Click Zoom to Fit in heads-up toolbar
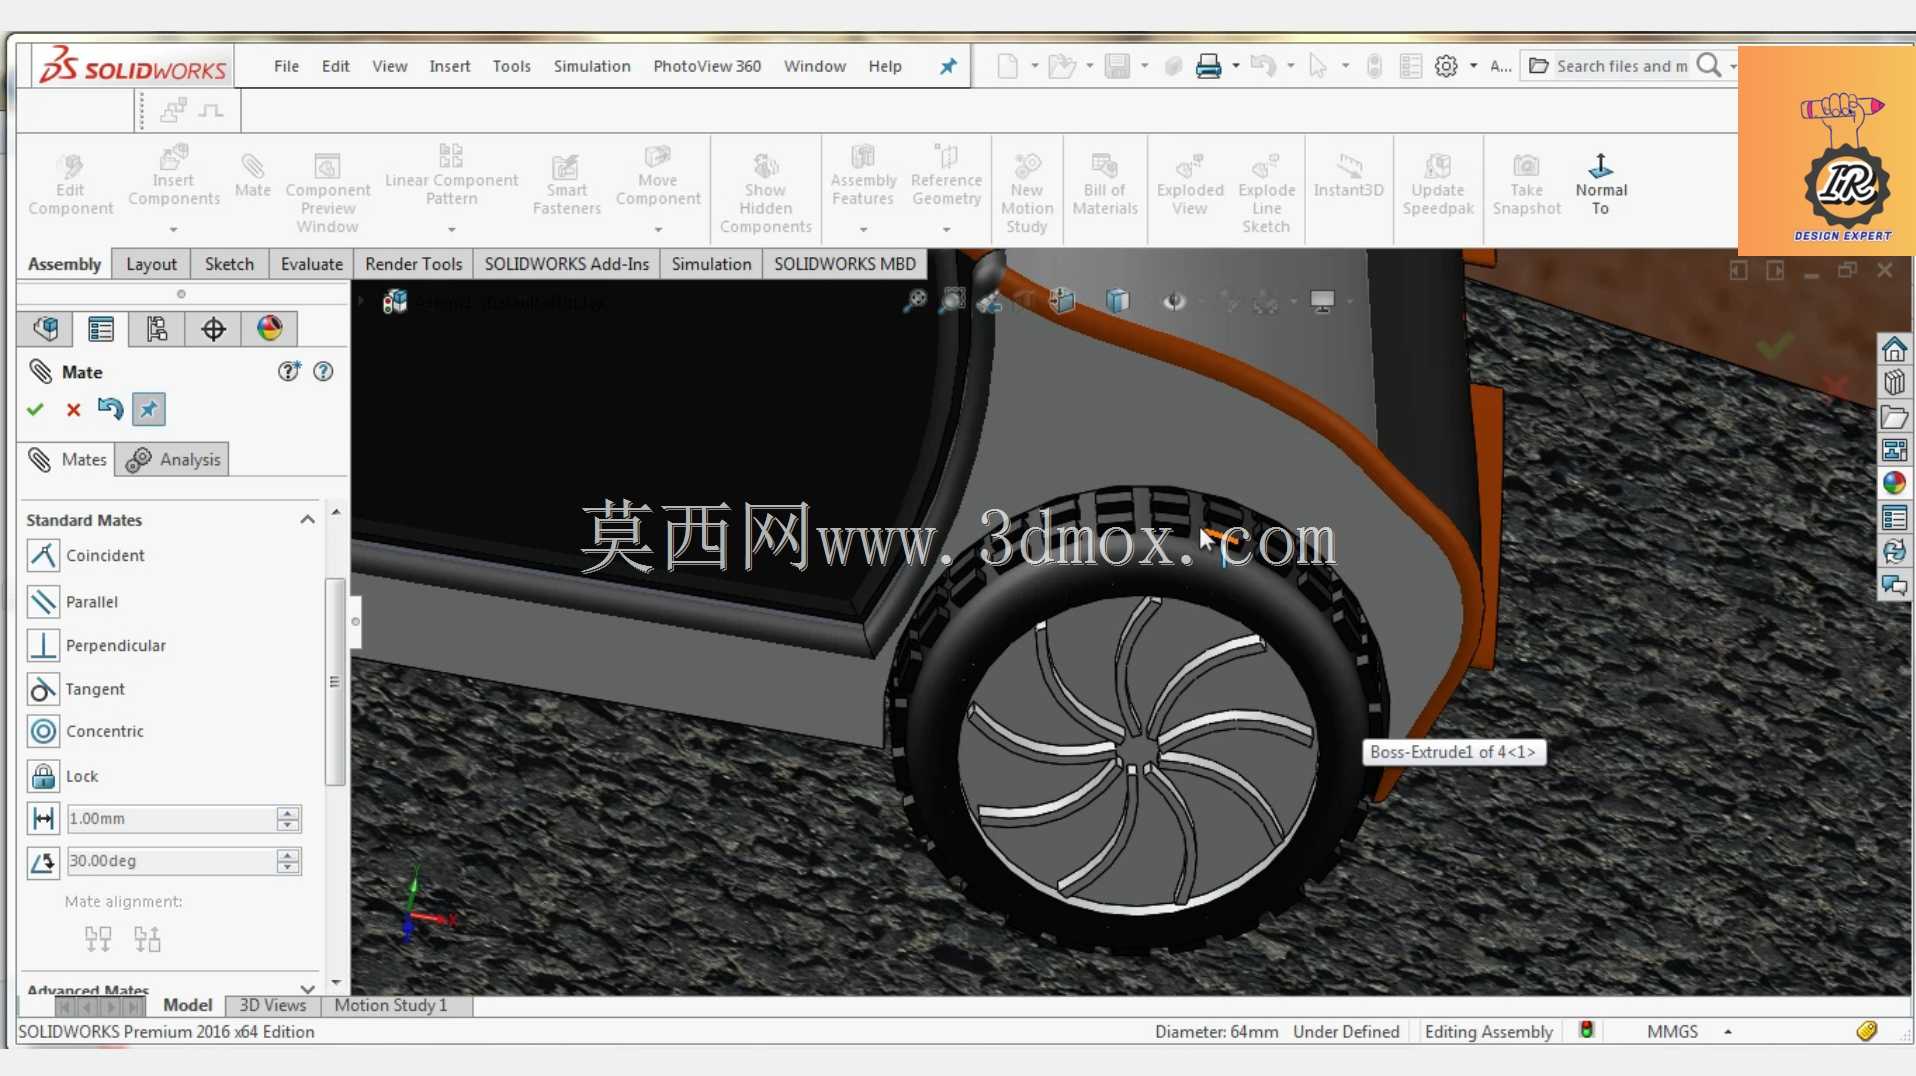 click(914, 300)
